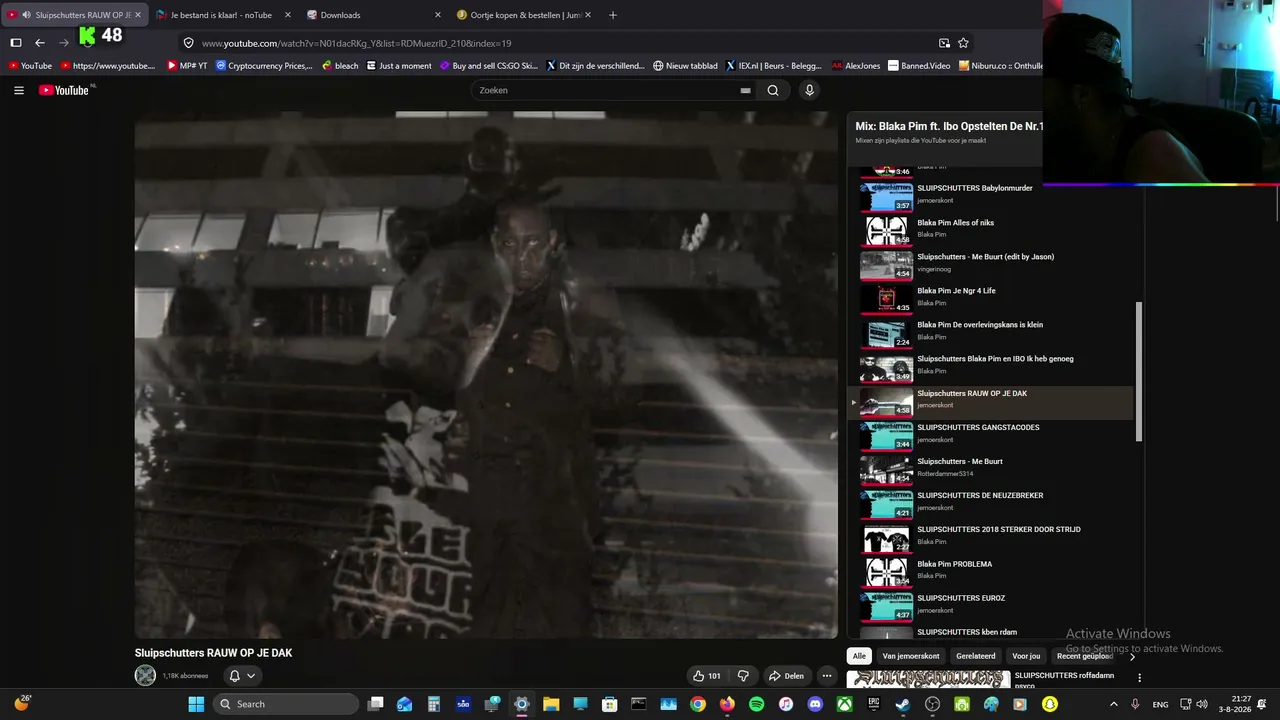Screen dimensions: 1280x720
Task: Show hidden system tray icons chevron
Action: tap(1113, 704)
